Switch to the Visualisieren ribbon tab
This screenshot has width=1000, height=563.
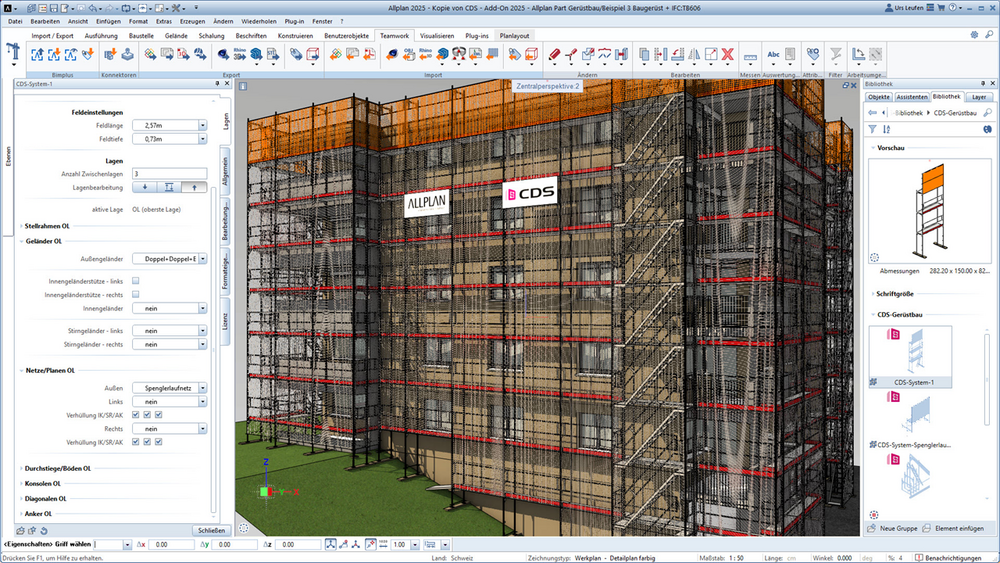(x=437, y=36)
